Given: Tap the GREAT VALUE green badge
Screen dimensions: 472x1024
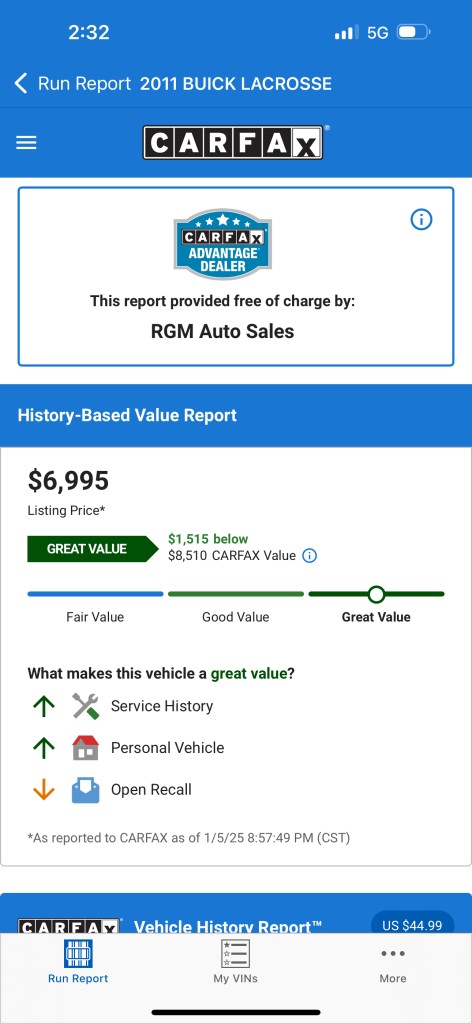Looking at the screenshot, I should pos(93,549).
